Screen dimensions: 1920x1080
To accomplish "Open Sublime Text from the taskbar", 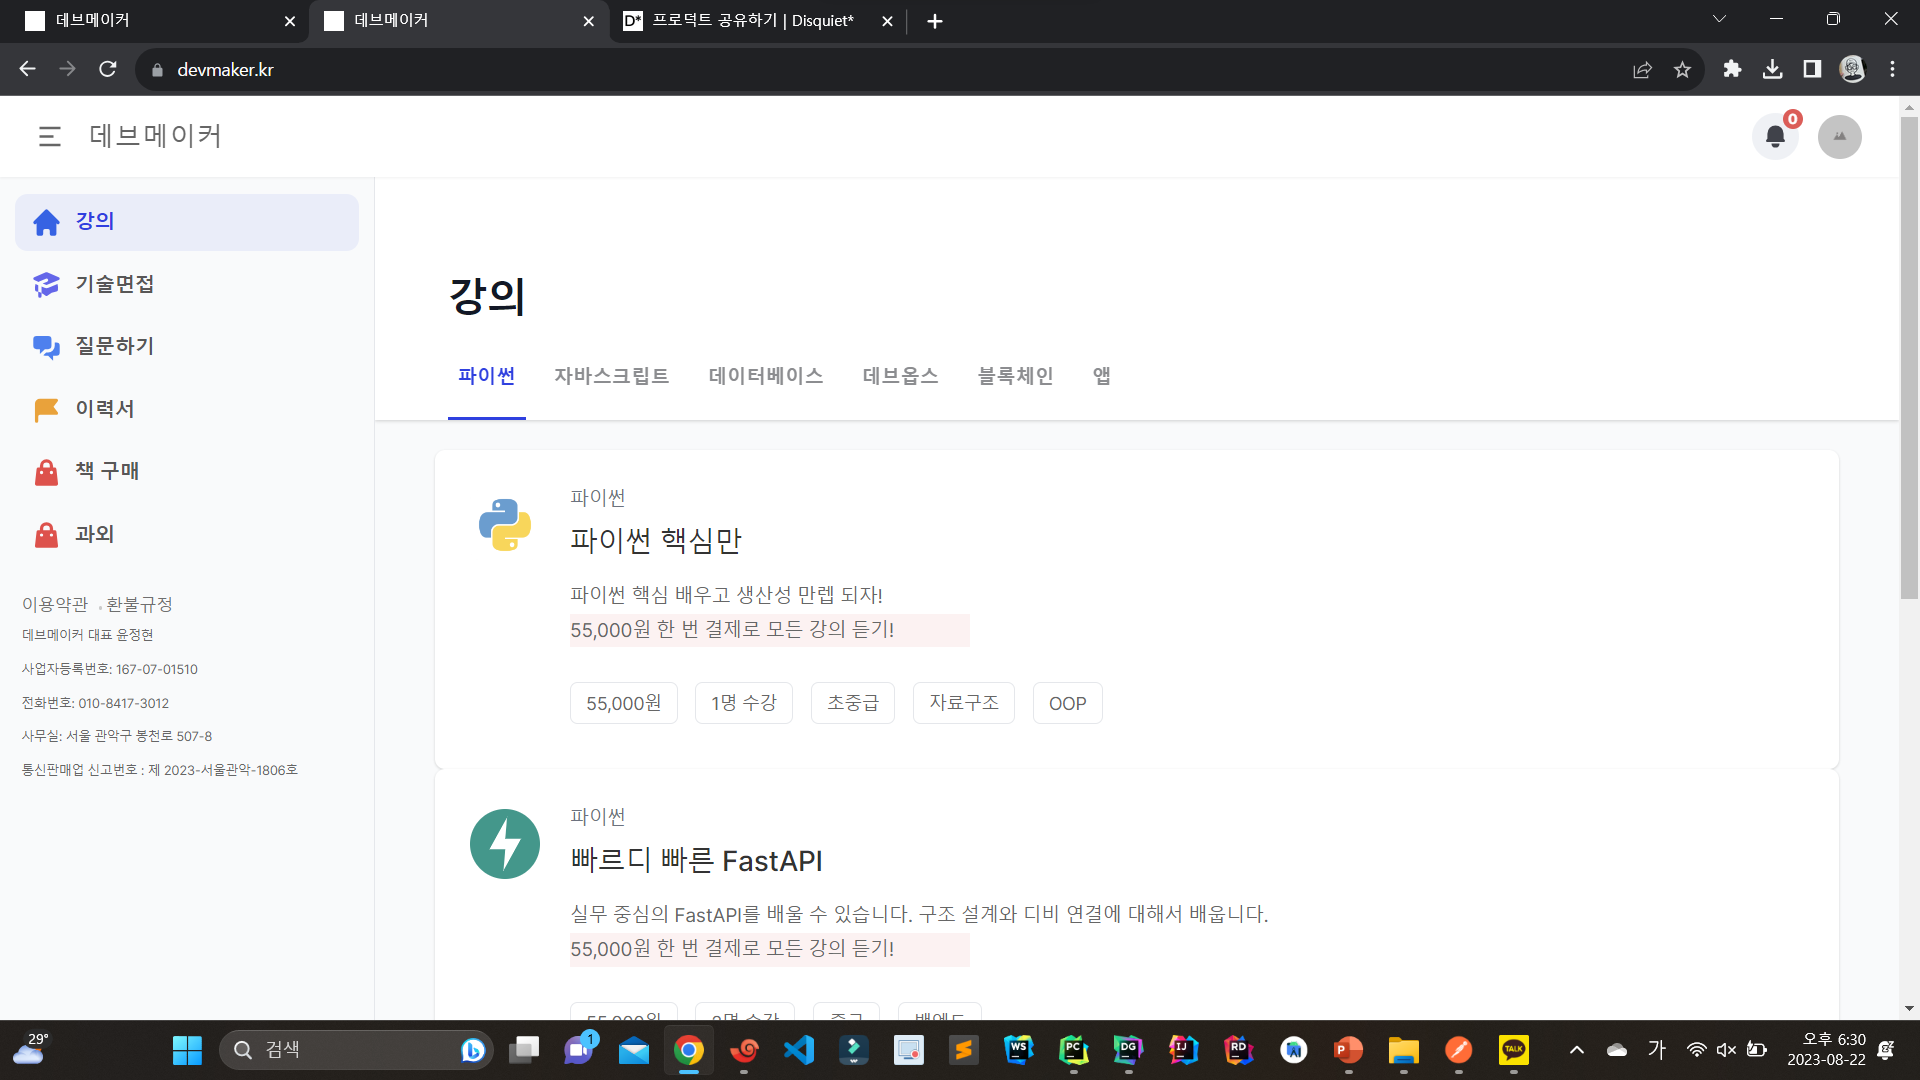I will pos(963,1050).
